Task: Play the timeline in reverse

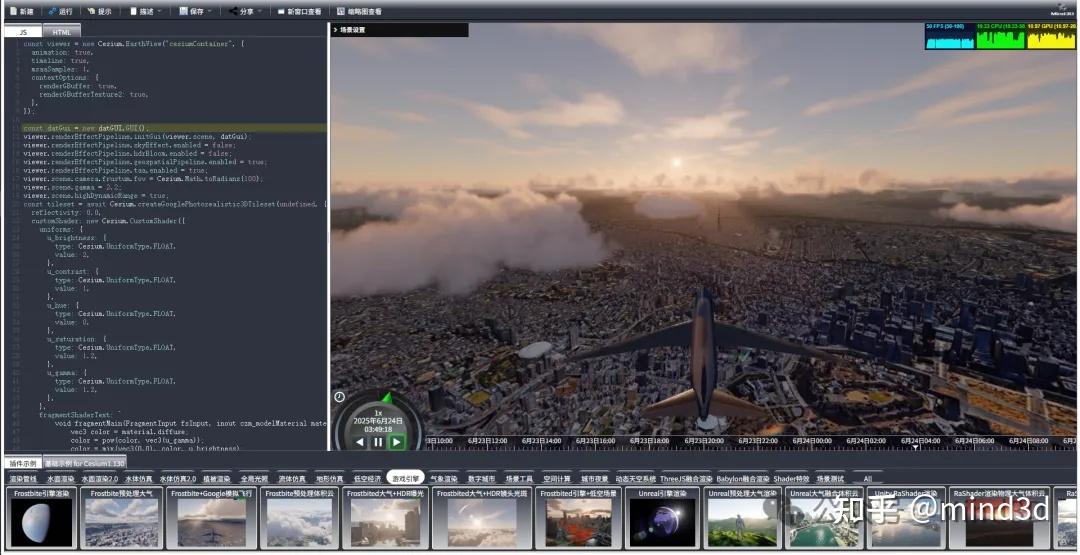Action: [359, 441]
